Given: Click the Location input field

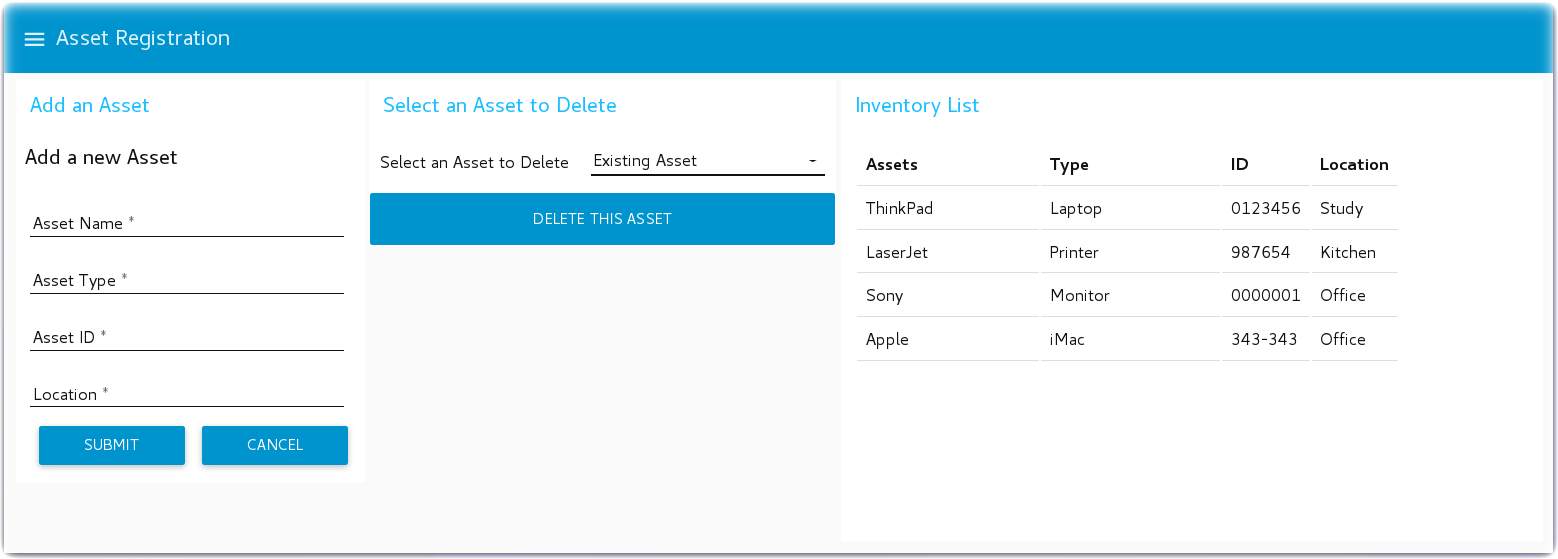Looking at the screenshot, I should pos(187,395).
